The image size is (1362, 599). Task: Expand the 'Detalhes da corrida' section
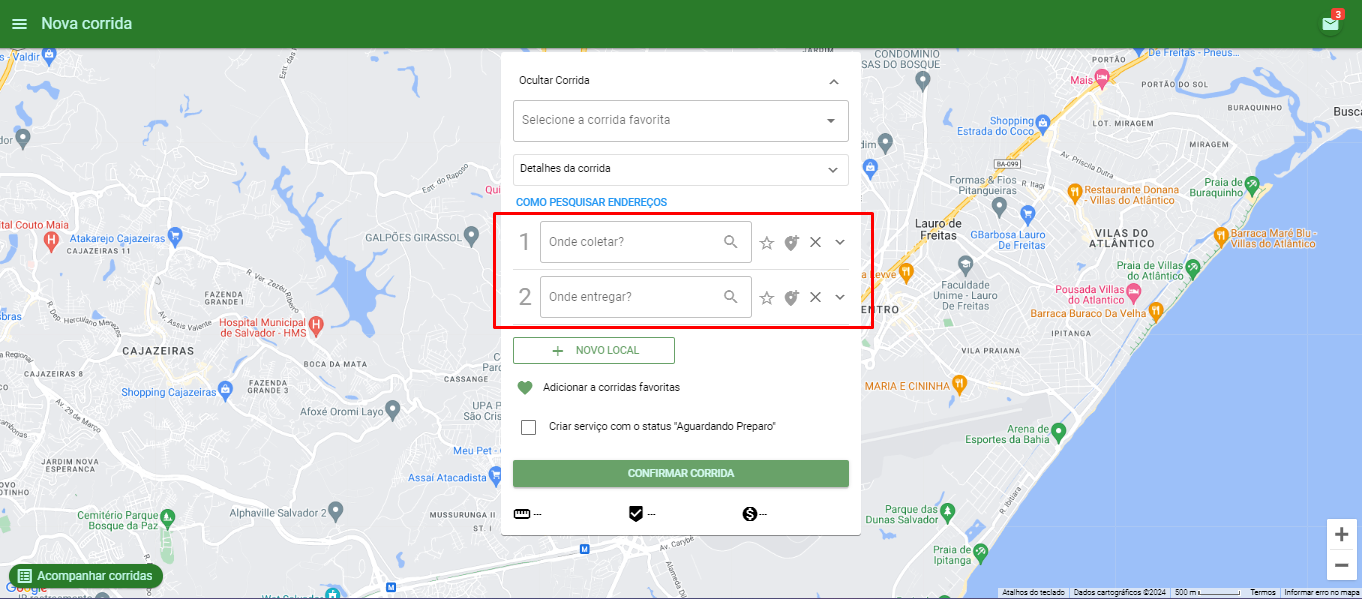pos(681,169)
